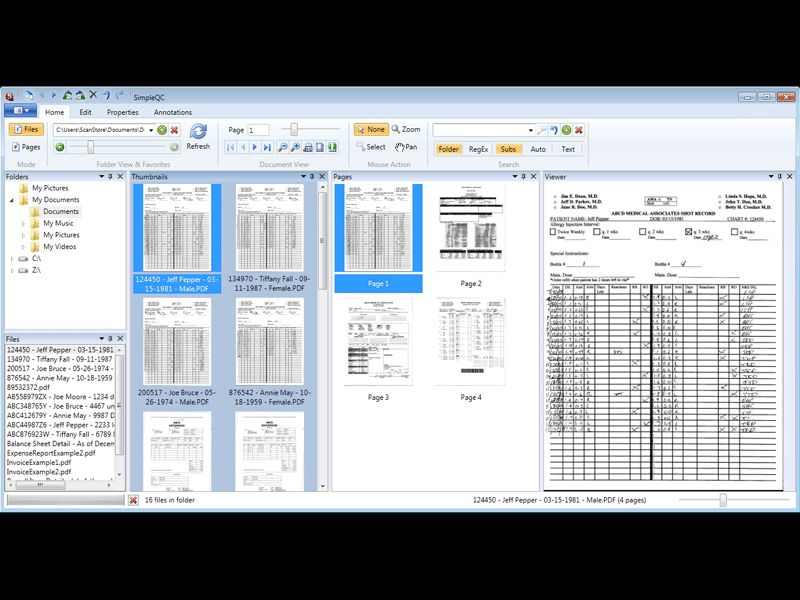Toggle the Text search option
The width and height of the screenshot is (800, 600).
point(568,149)
